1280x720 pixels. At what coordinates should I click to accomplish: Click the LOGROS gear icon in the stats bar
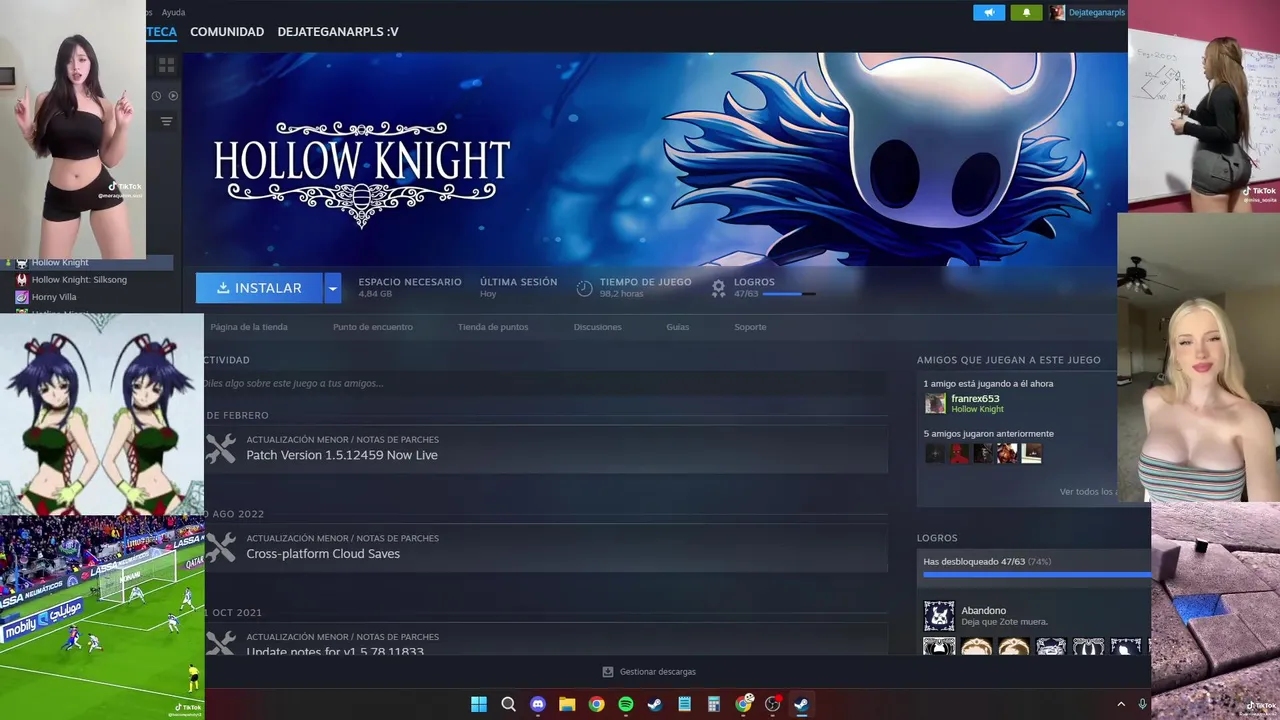[718, 288]
